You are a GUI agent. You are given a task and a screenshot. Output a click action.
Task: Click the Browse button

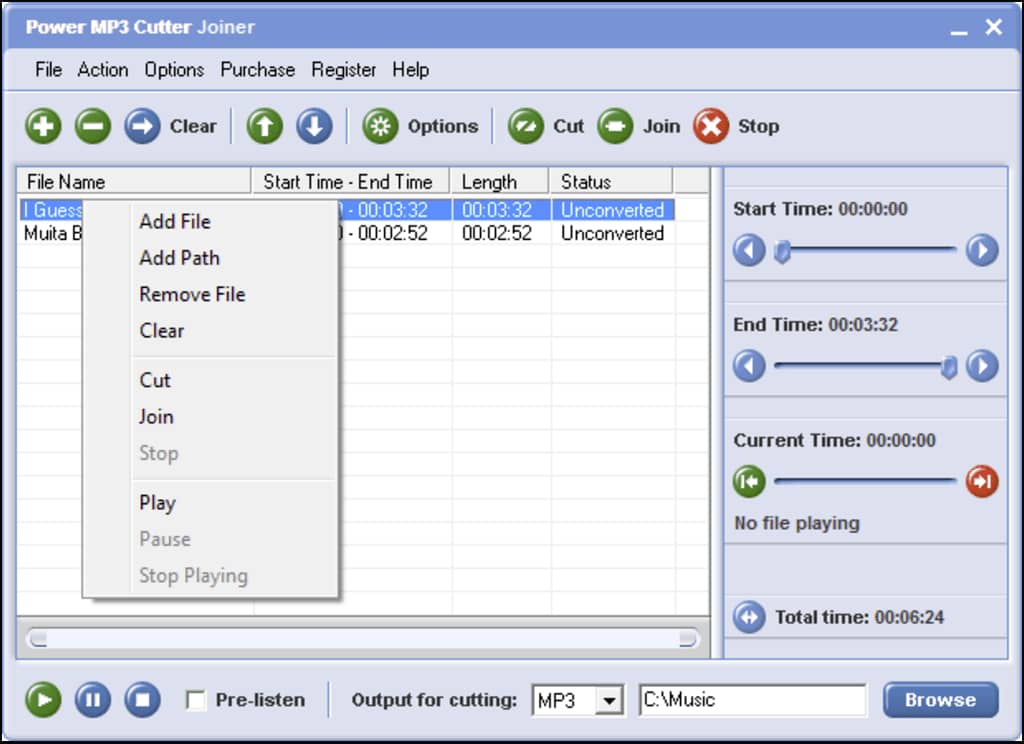940,700
